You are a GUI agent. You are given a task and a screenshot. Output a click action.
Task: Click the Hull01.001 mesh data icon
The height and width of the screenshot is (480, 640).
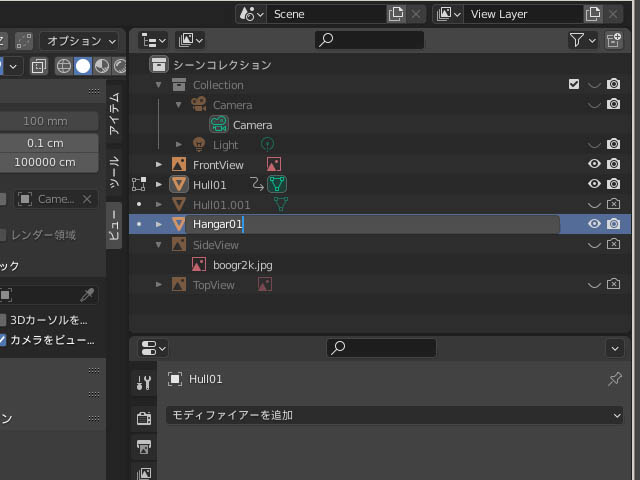coord(281,204)
